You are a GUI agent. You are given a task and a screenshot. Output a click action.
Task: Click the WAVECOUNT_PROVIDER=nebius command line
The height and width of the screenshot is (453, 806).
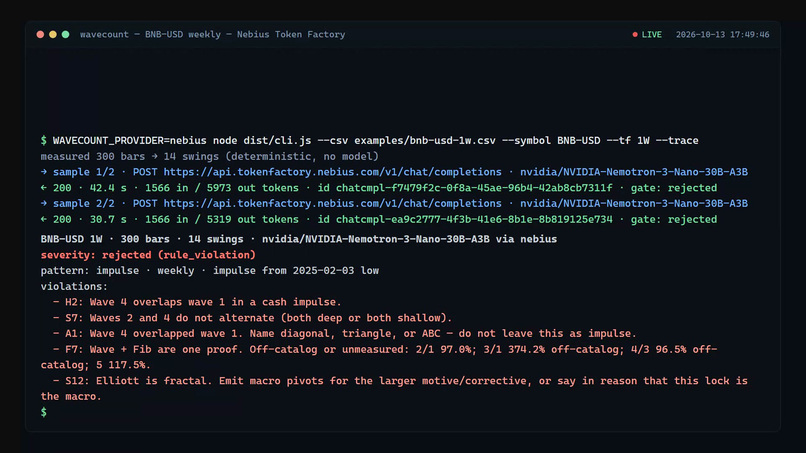pyautogui.click(x=369, y=140)
